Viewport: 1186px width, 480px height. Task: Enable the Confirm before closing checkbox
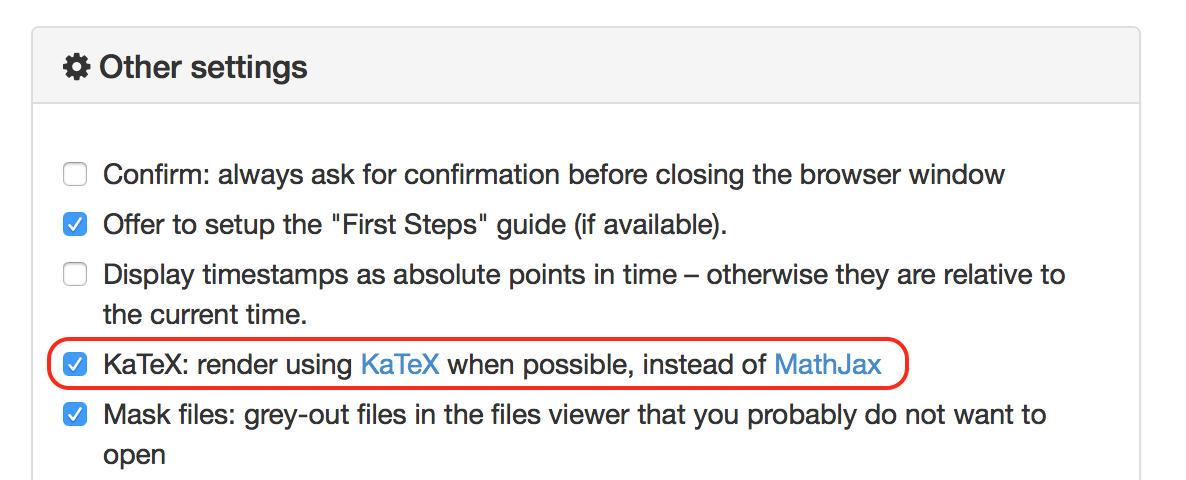tap(75, 175)
